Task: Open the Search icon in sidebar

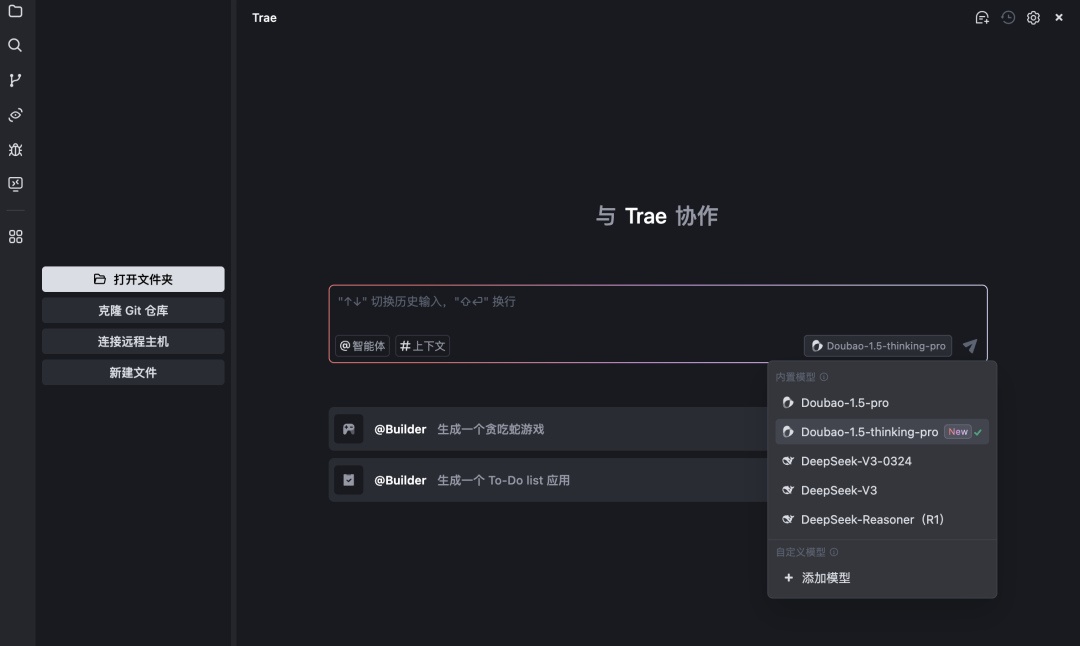Action: coord(15,45)
